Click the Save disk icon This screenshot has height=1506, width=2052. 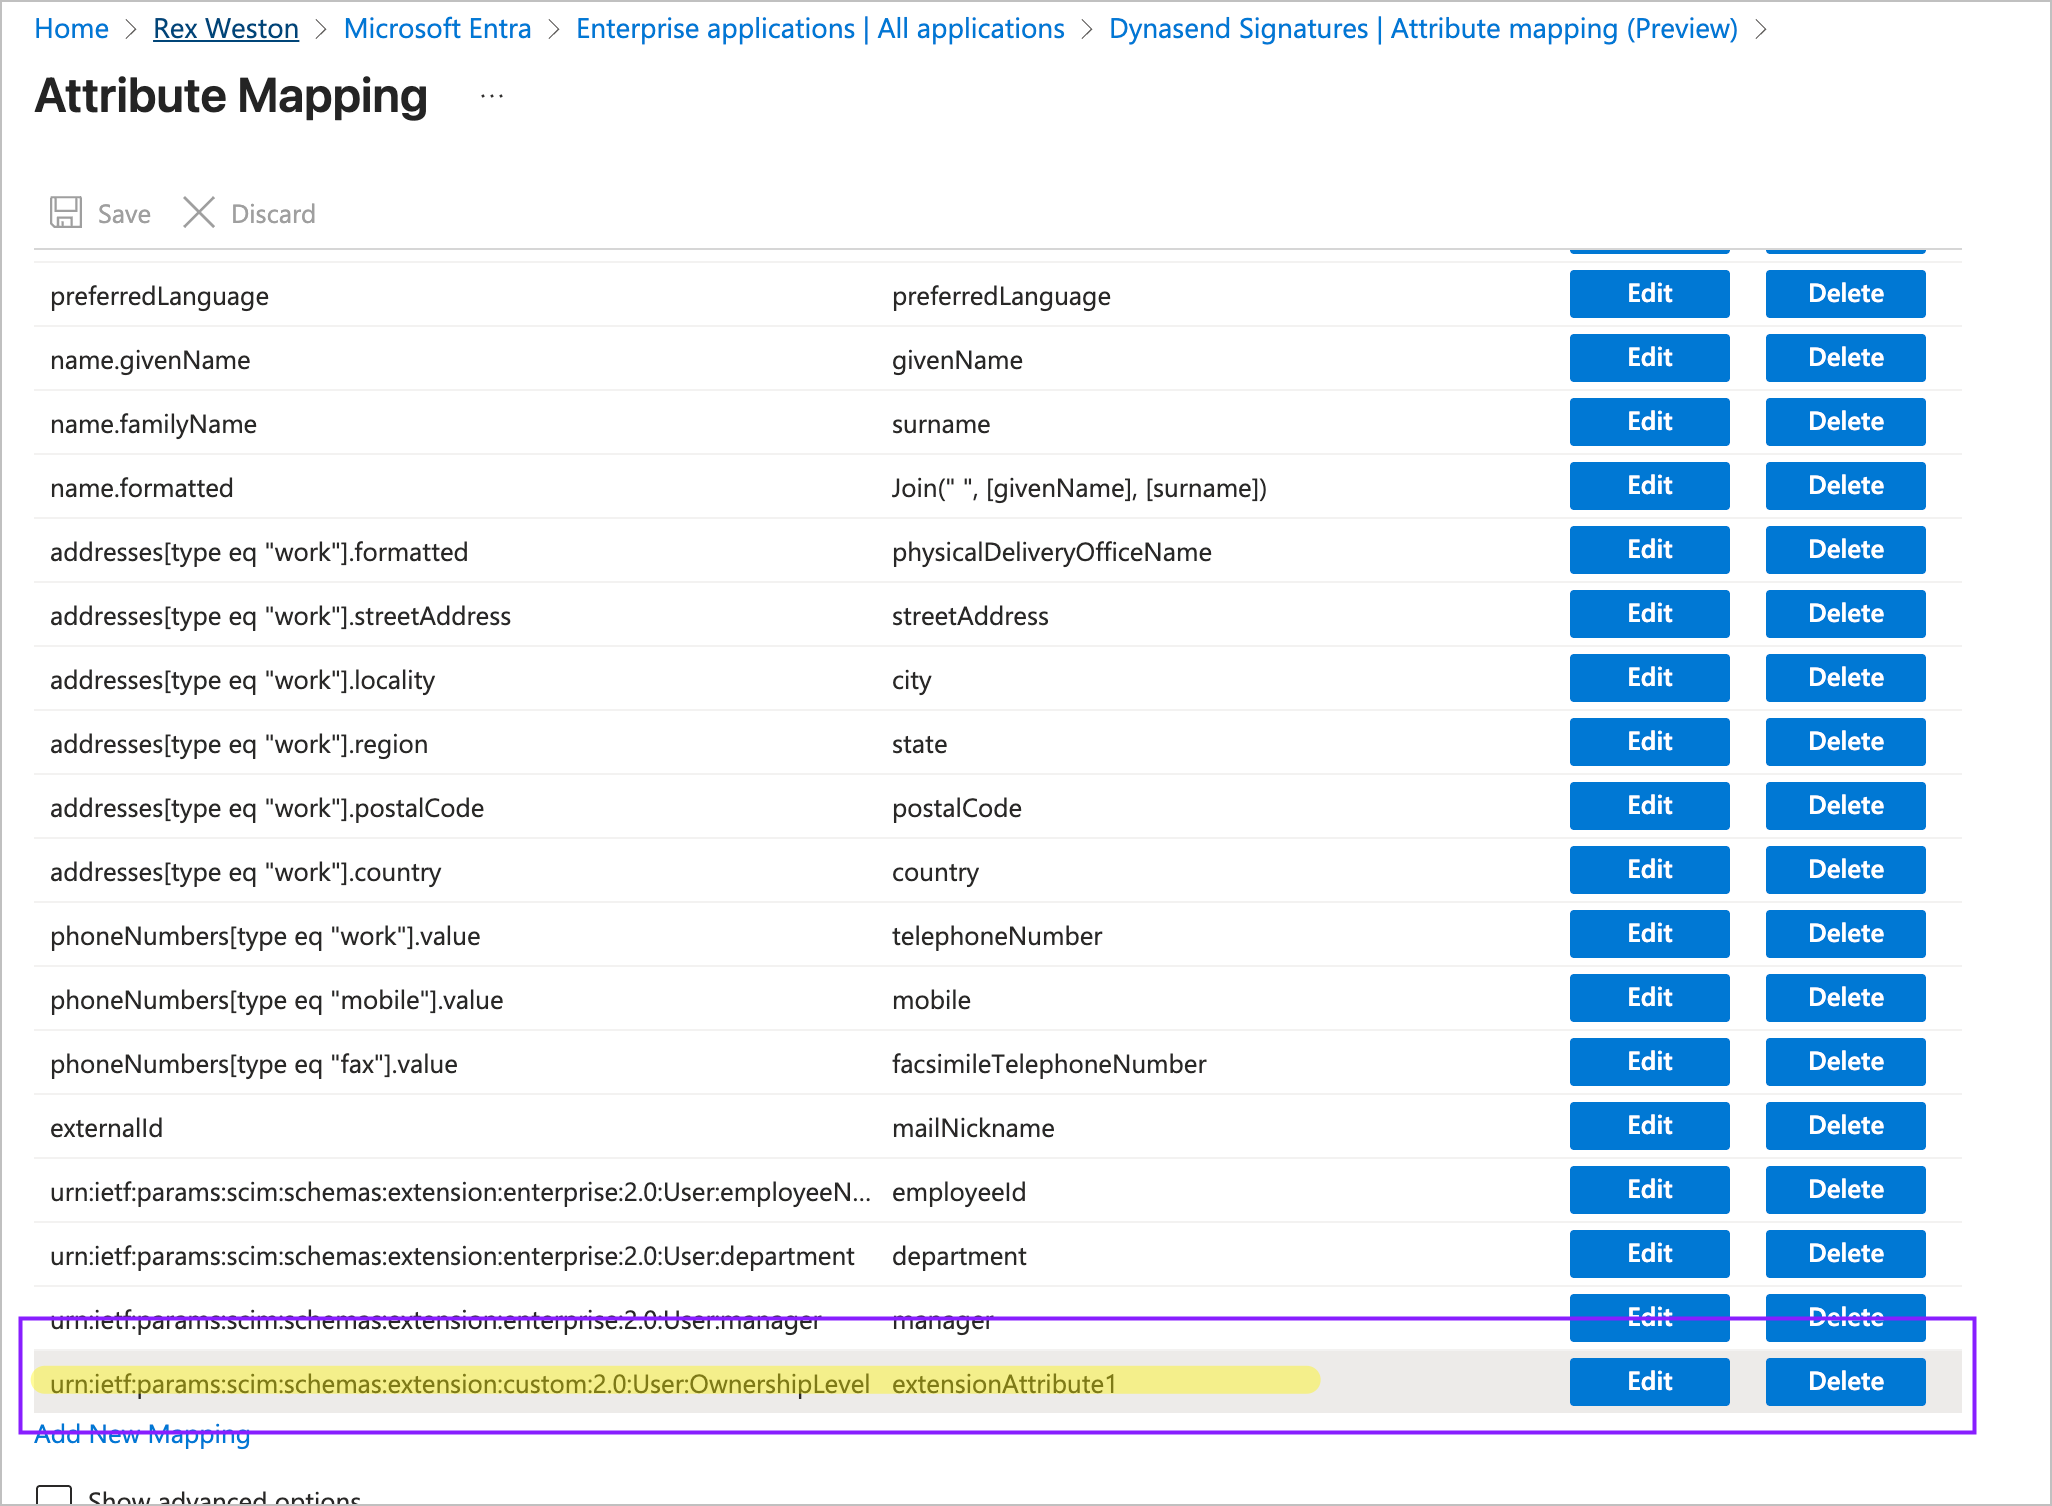click(x=66, y=212)
